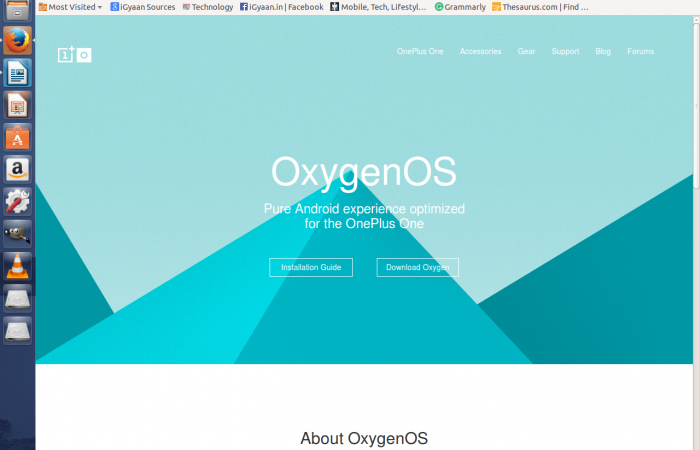Open System Settings from the dock
The height and width of the screenshot is (450, 700).
click(17, 201)
